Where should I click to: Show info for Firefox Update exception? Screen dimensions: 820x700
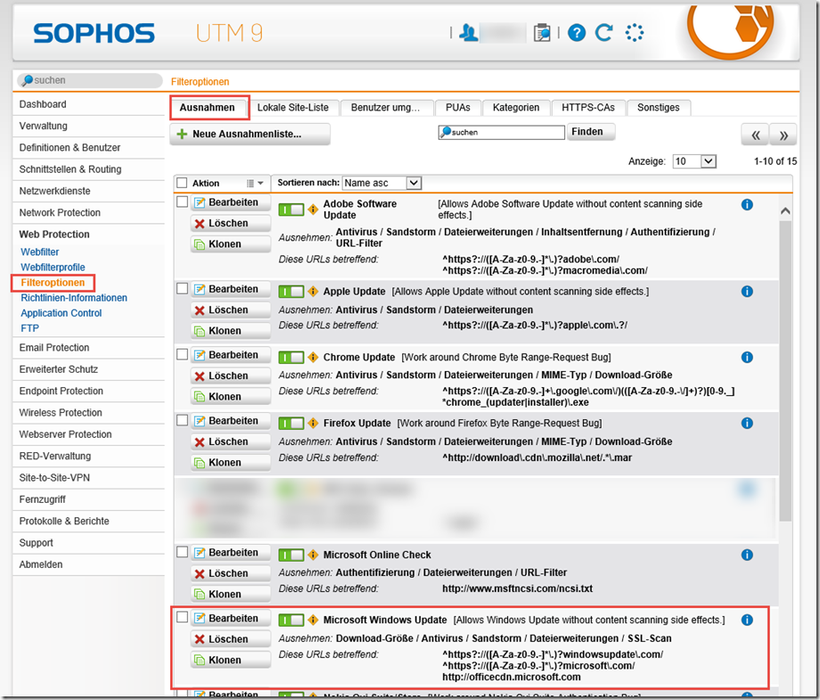[x=747, y=423]
